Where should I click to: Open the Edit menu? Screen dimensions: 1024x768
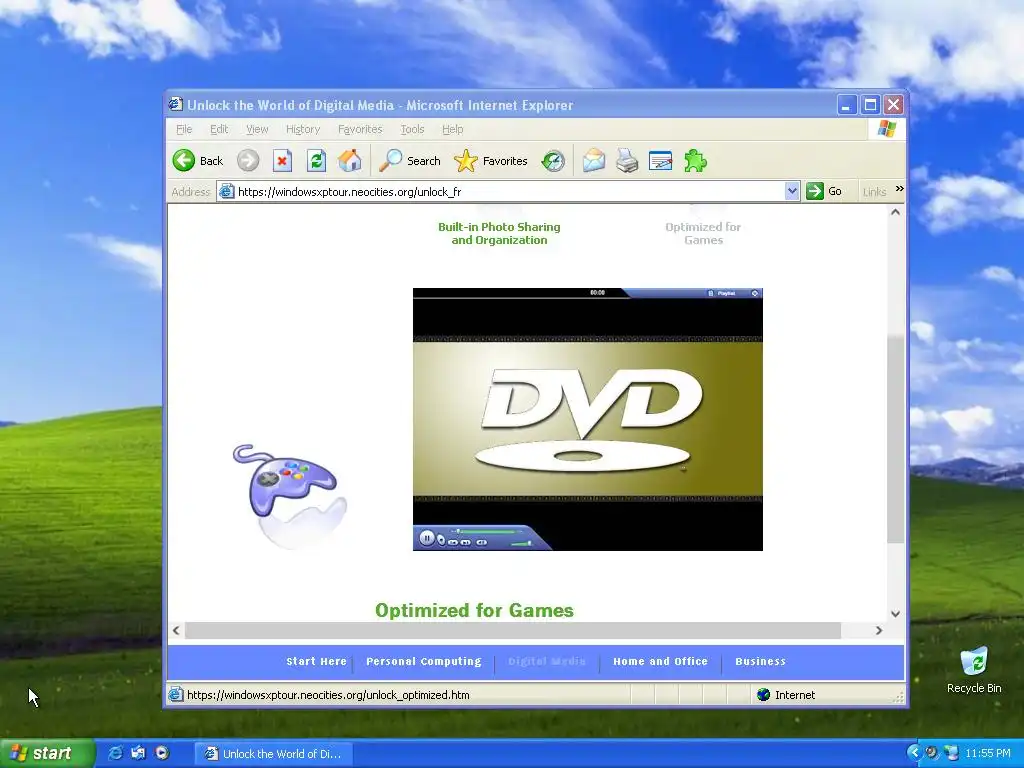pyautogui.click(x=219, y=129)
